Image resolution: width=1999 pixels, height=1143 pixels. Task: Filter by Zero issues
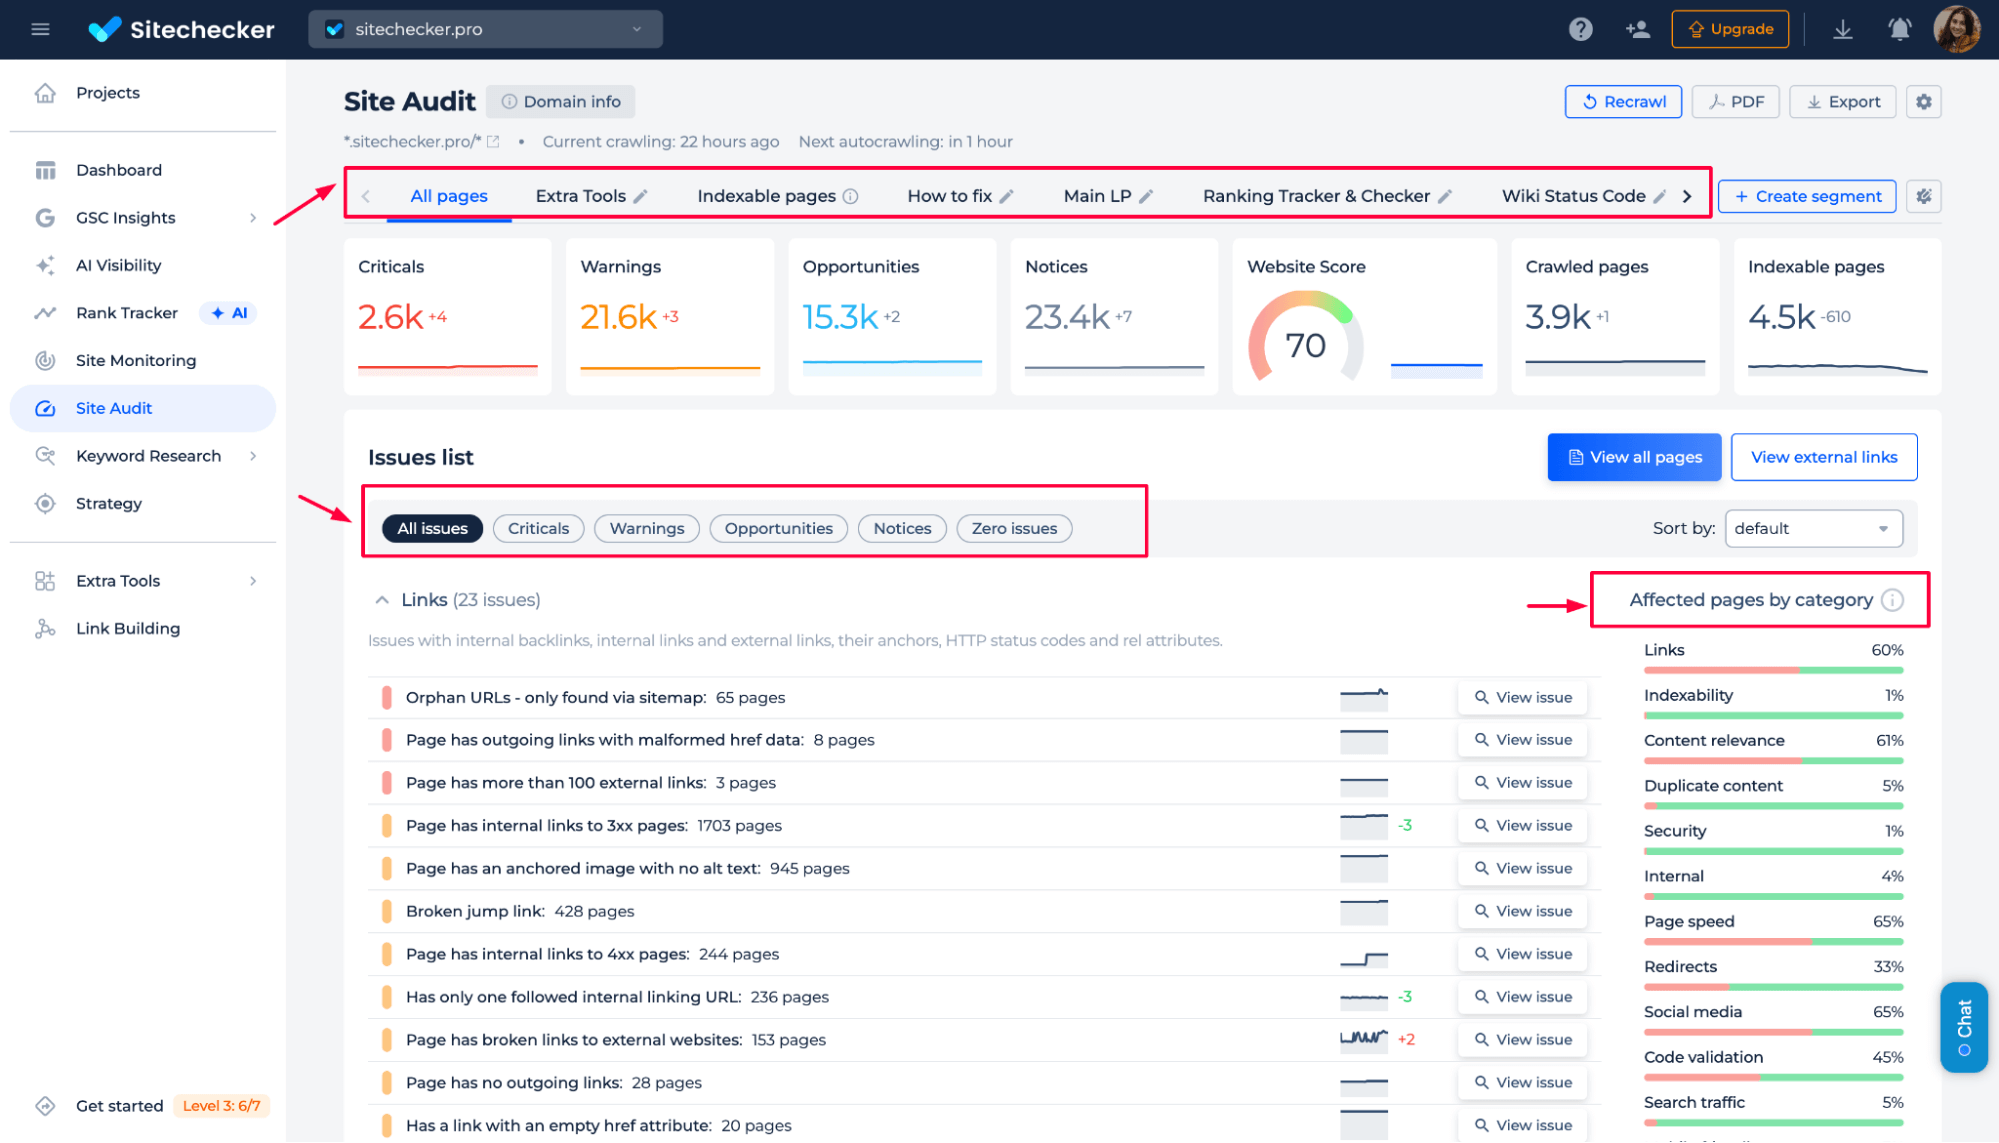point(1014,528)
